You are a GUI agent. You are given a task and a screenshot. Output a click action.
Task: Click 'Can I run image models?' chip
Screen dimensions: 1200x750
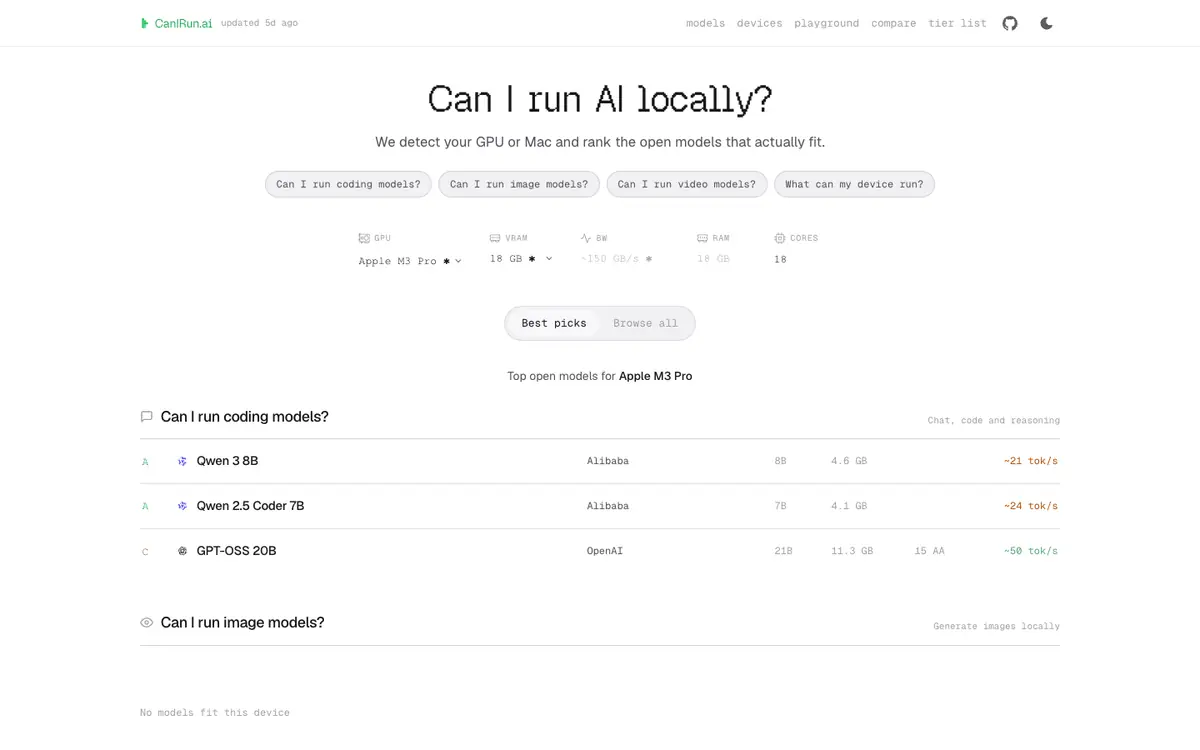pyautogui.click(x=519, y=184)
